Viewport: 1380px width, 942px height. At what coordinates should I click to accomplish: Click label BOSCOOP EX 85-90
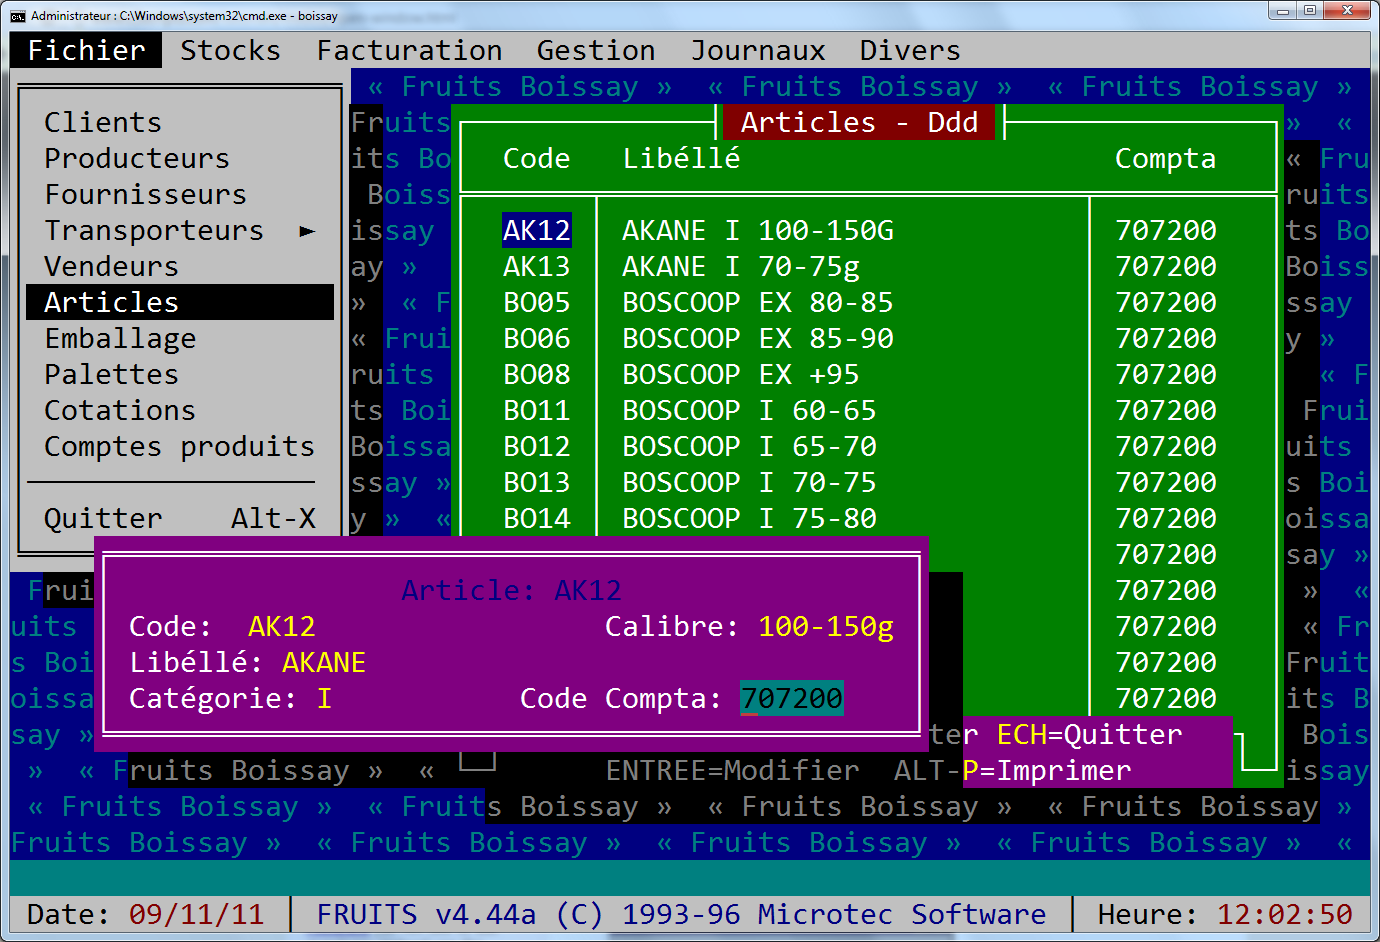tap(758, 338)
